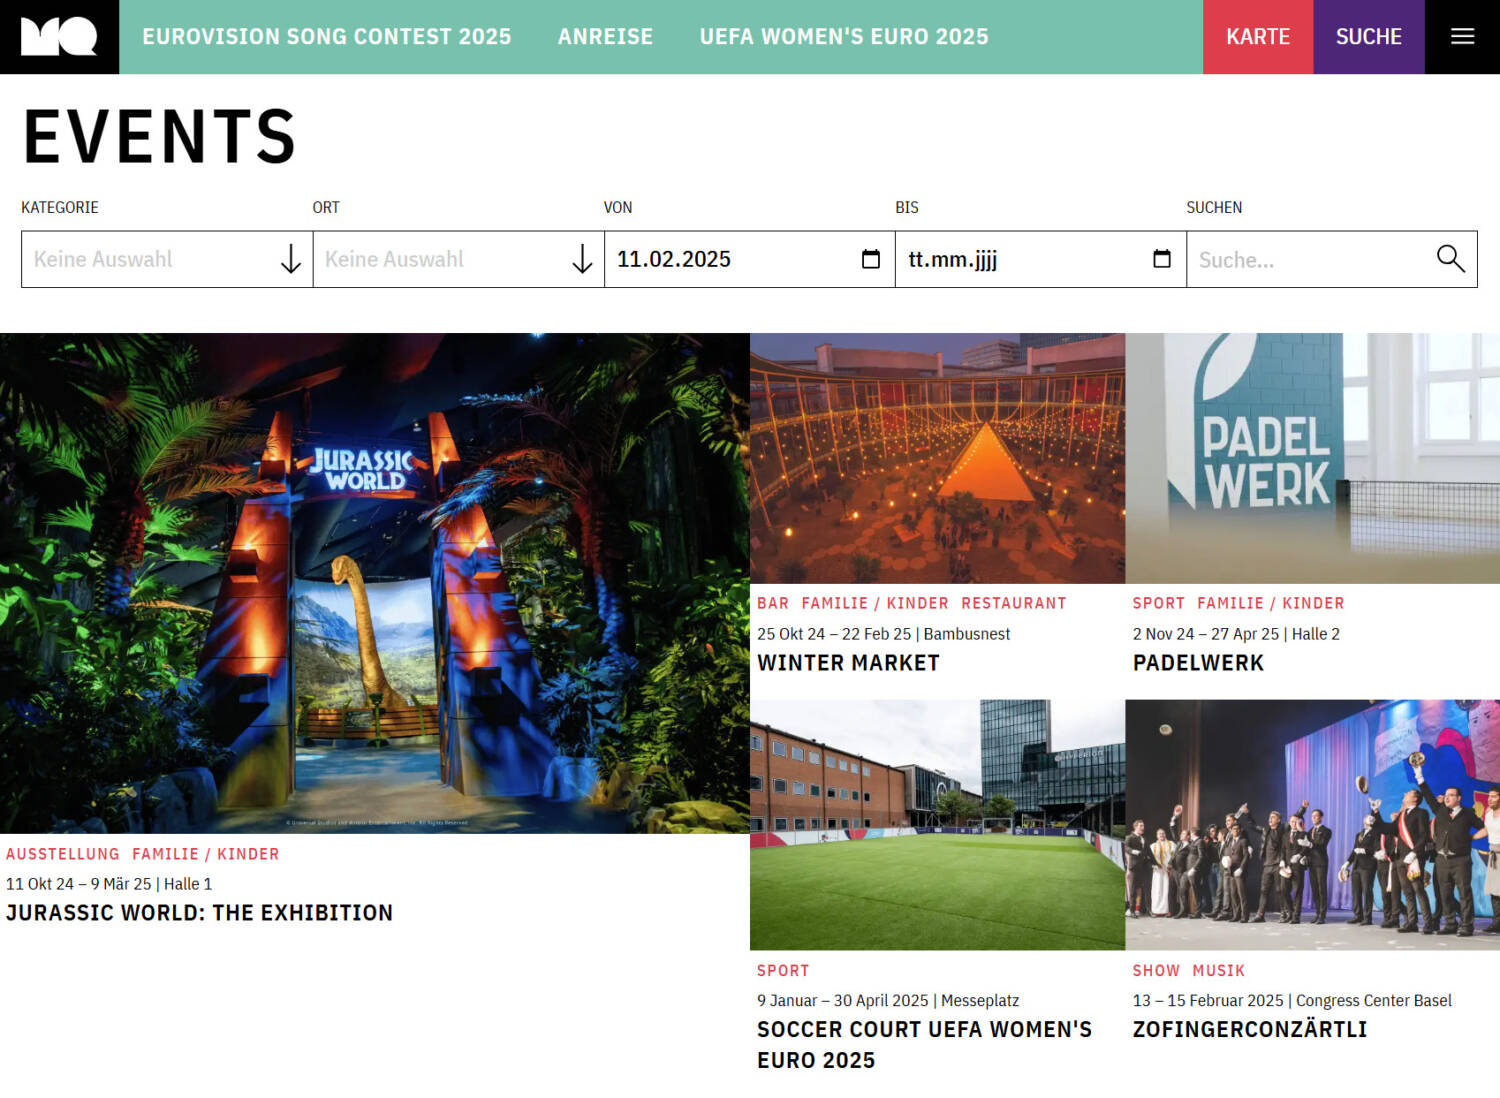Open the calendar picker for Von date
Image resolution: width=1500 pixels, height=1098 pixels.
coord(870,259)
